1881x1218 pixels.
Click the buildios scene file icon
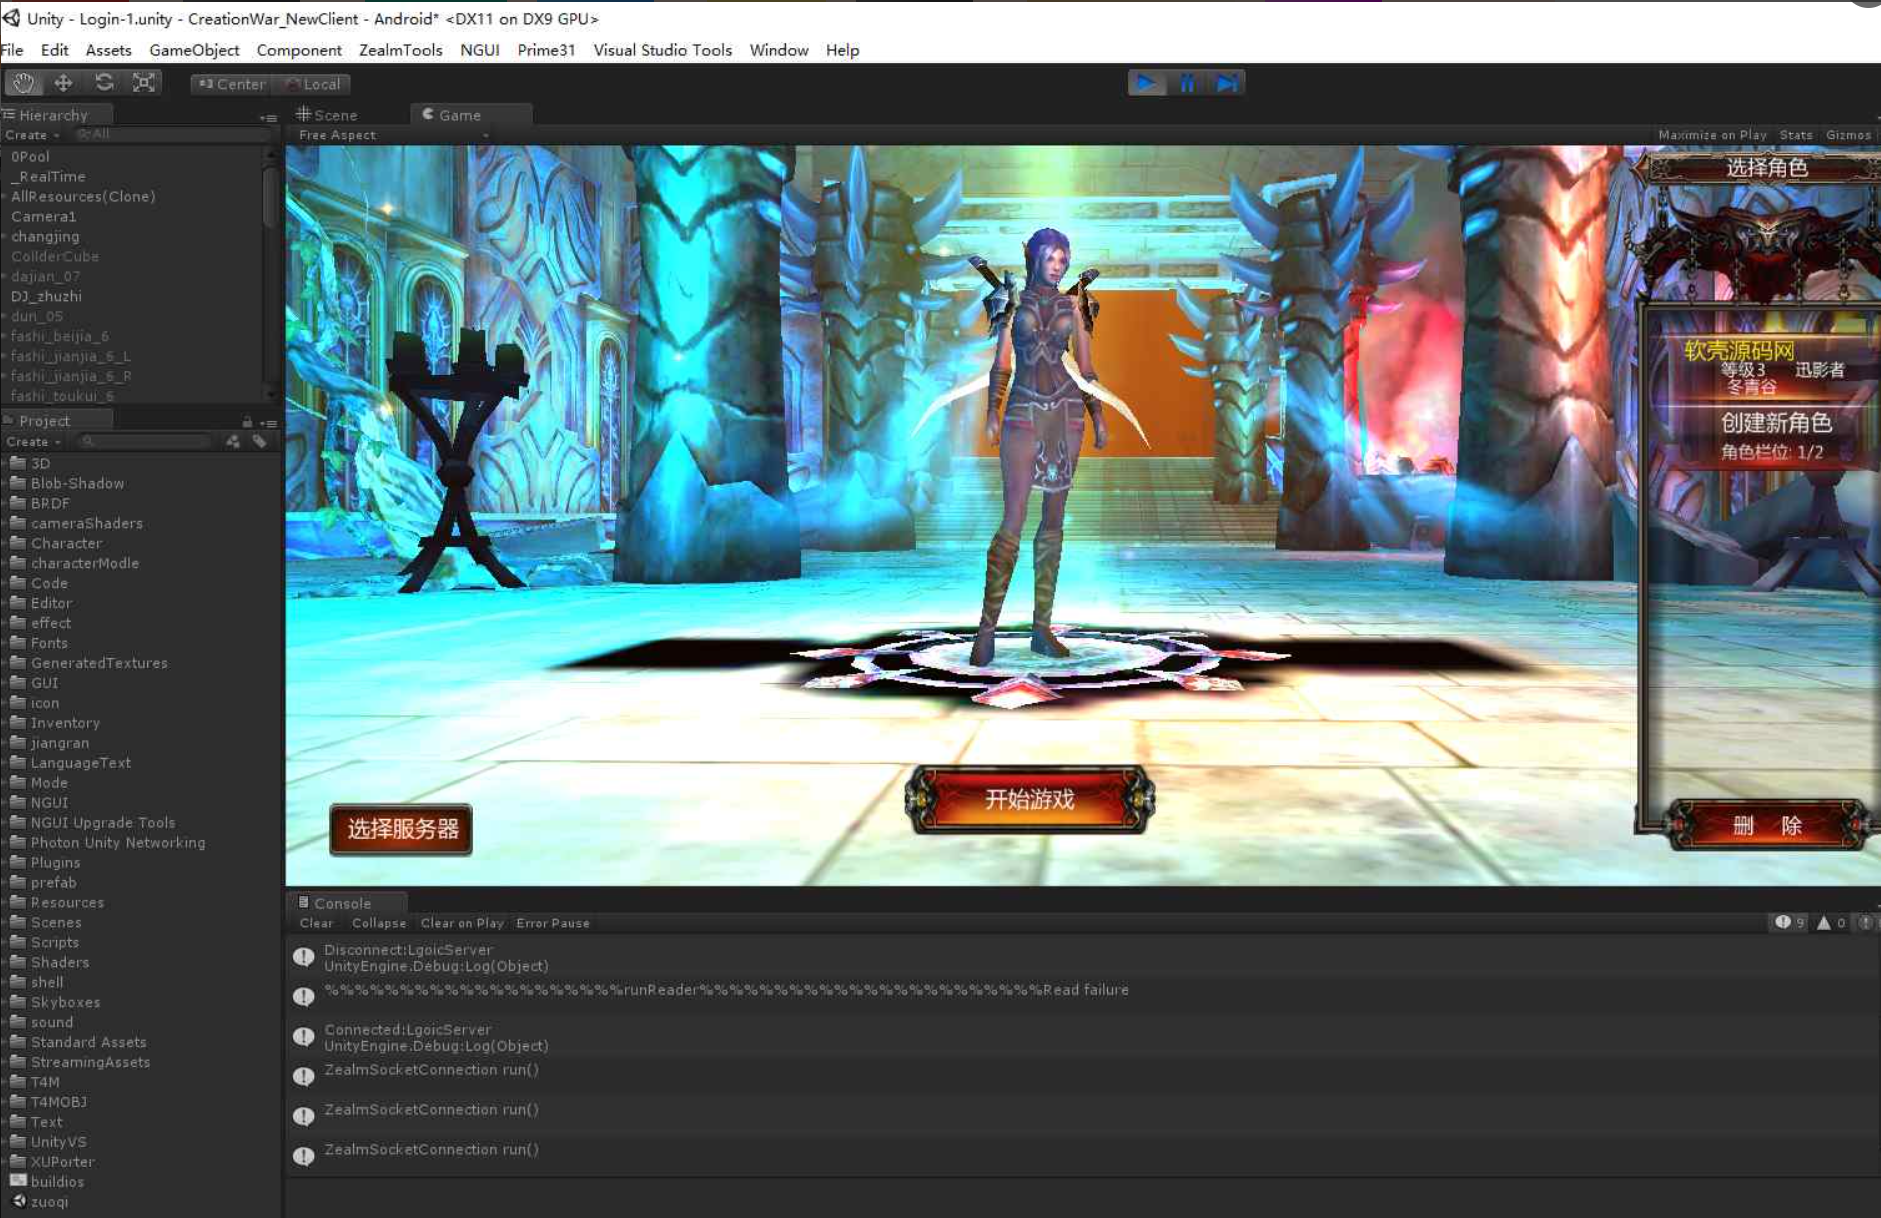coord(18,1181)
